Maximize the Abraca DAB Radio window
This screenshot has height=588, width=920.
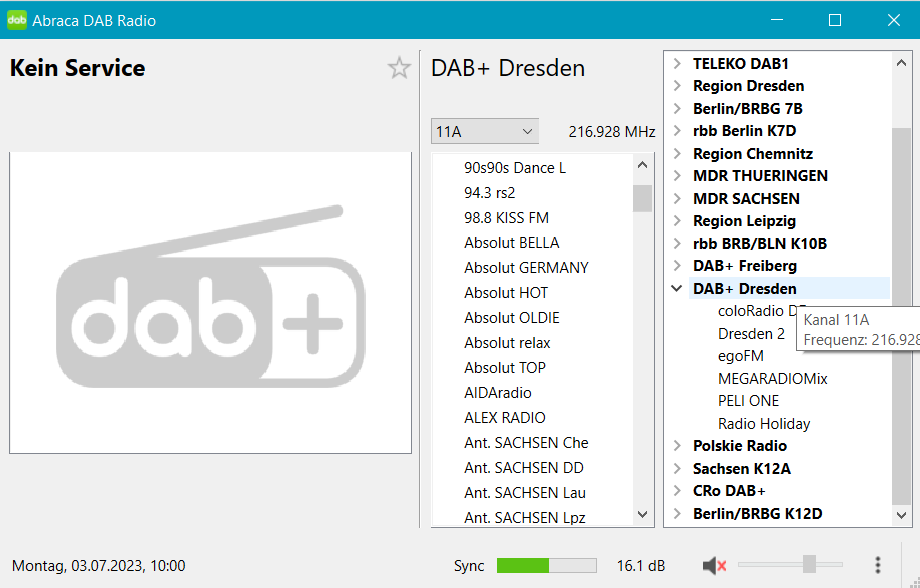coord(835,20)
